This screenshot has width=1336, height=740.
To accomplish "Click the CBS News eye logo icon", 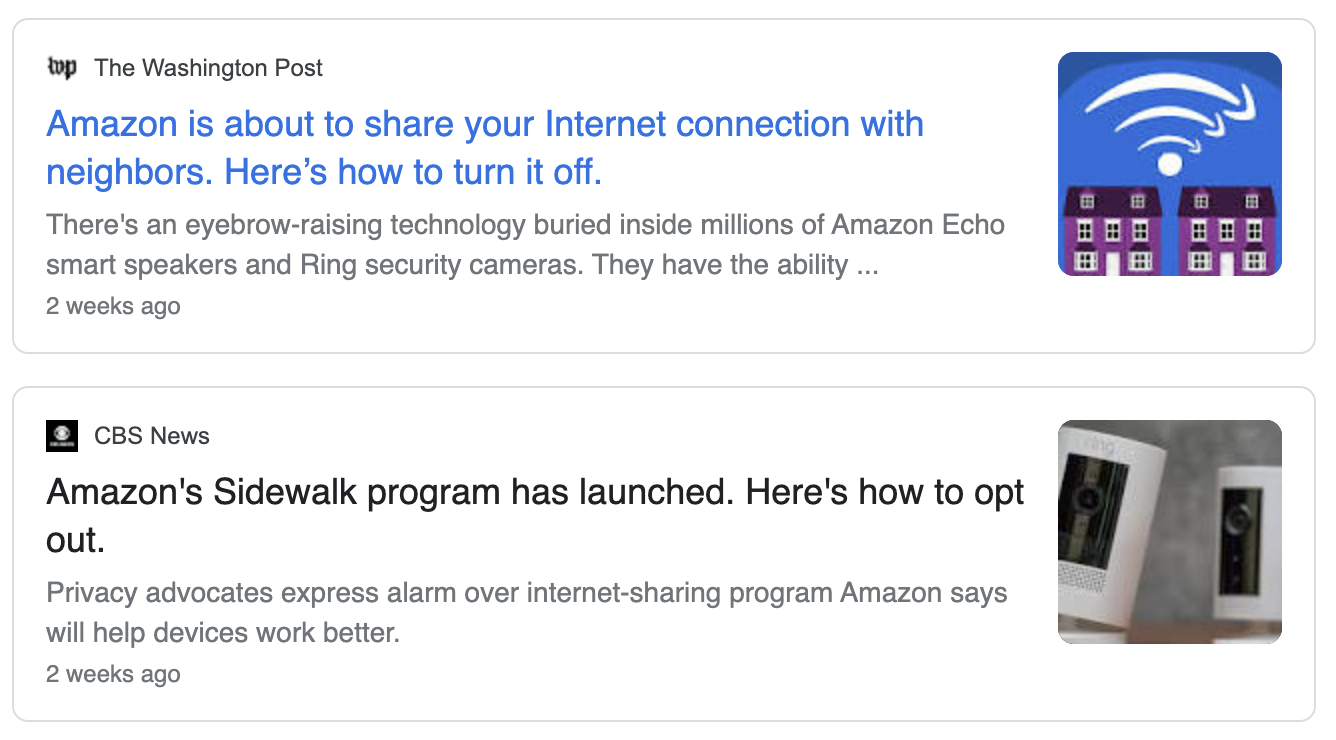I will 62,436.
